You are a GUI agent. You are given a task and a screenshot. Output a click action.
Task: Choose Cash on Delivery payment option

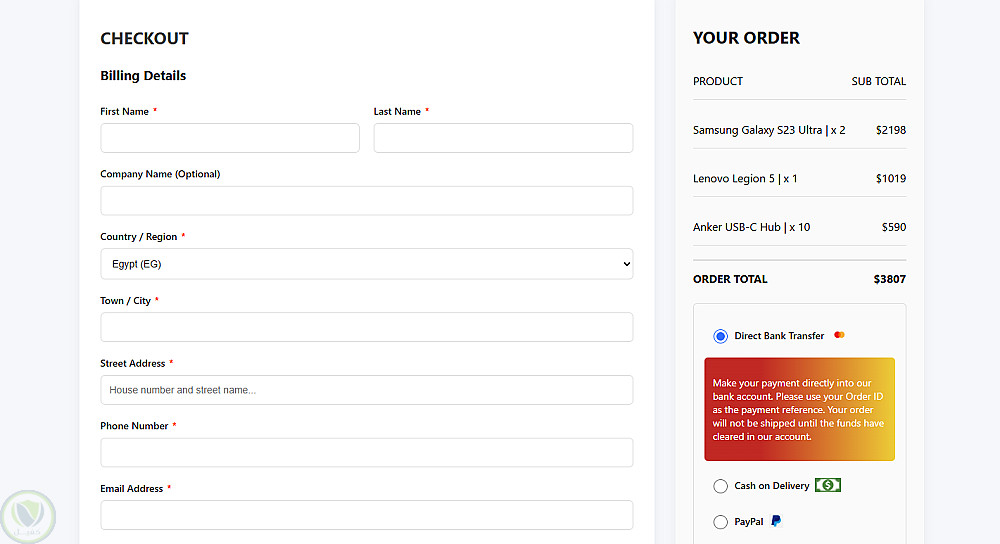pyautogui.click(x=720, y=486)
